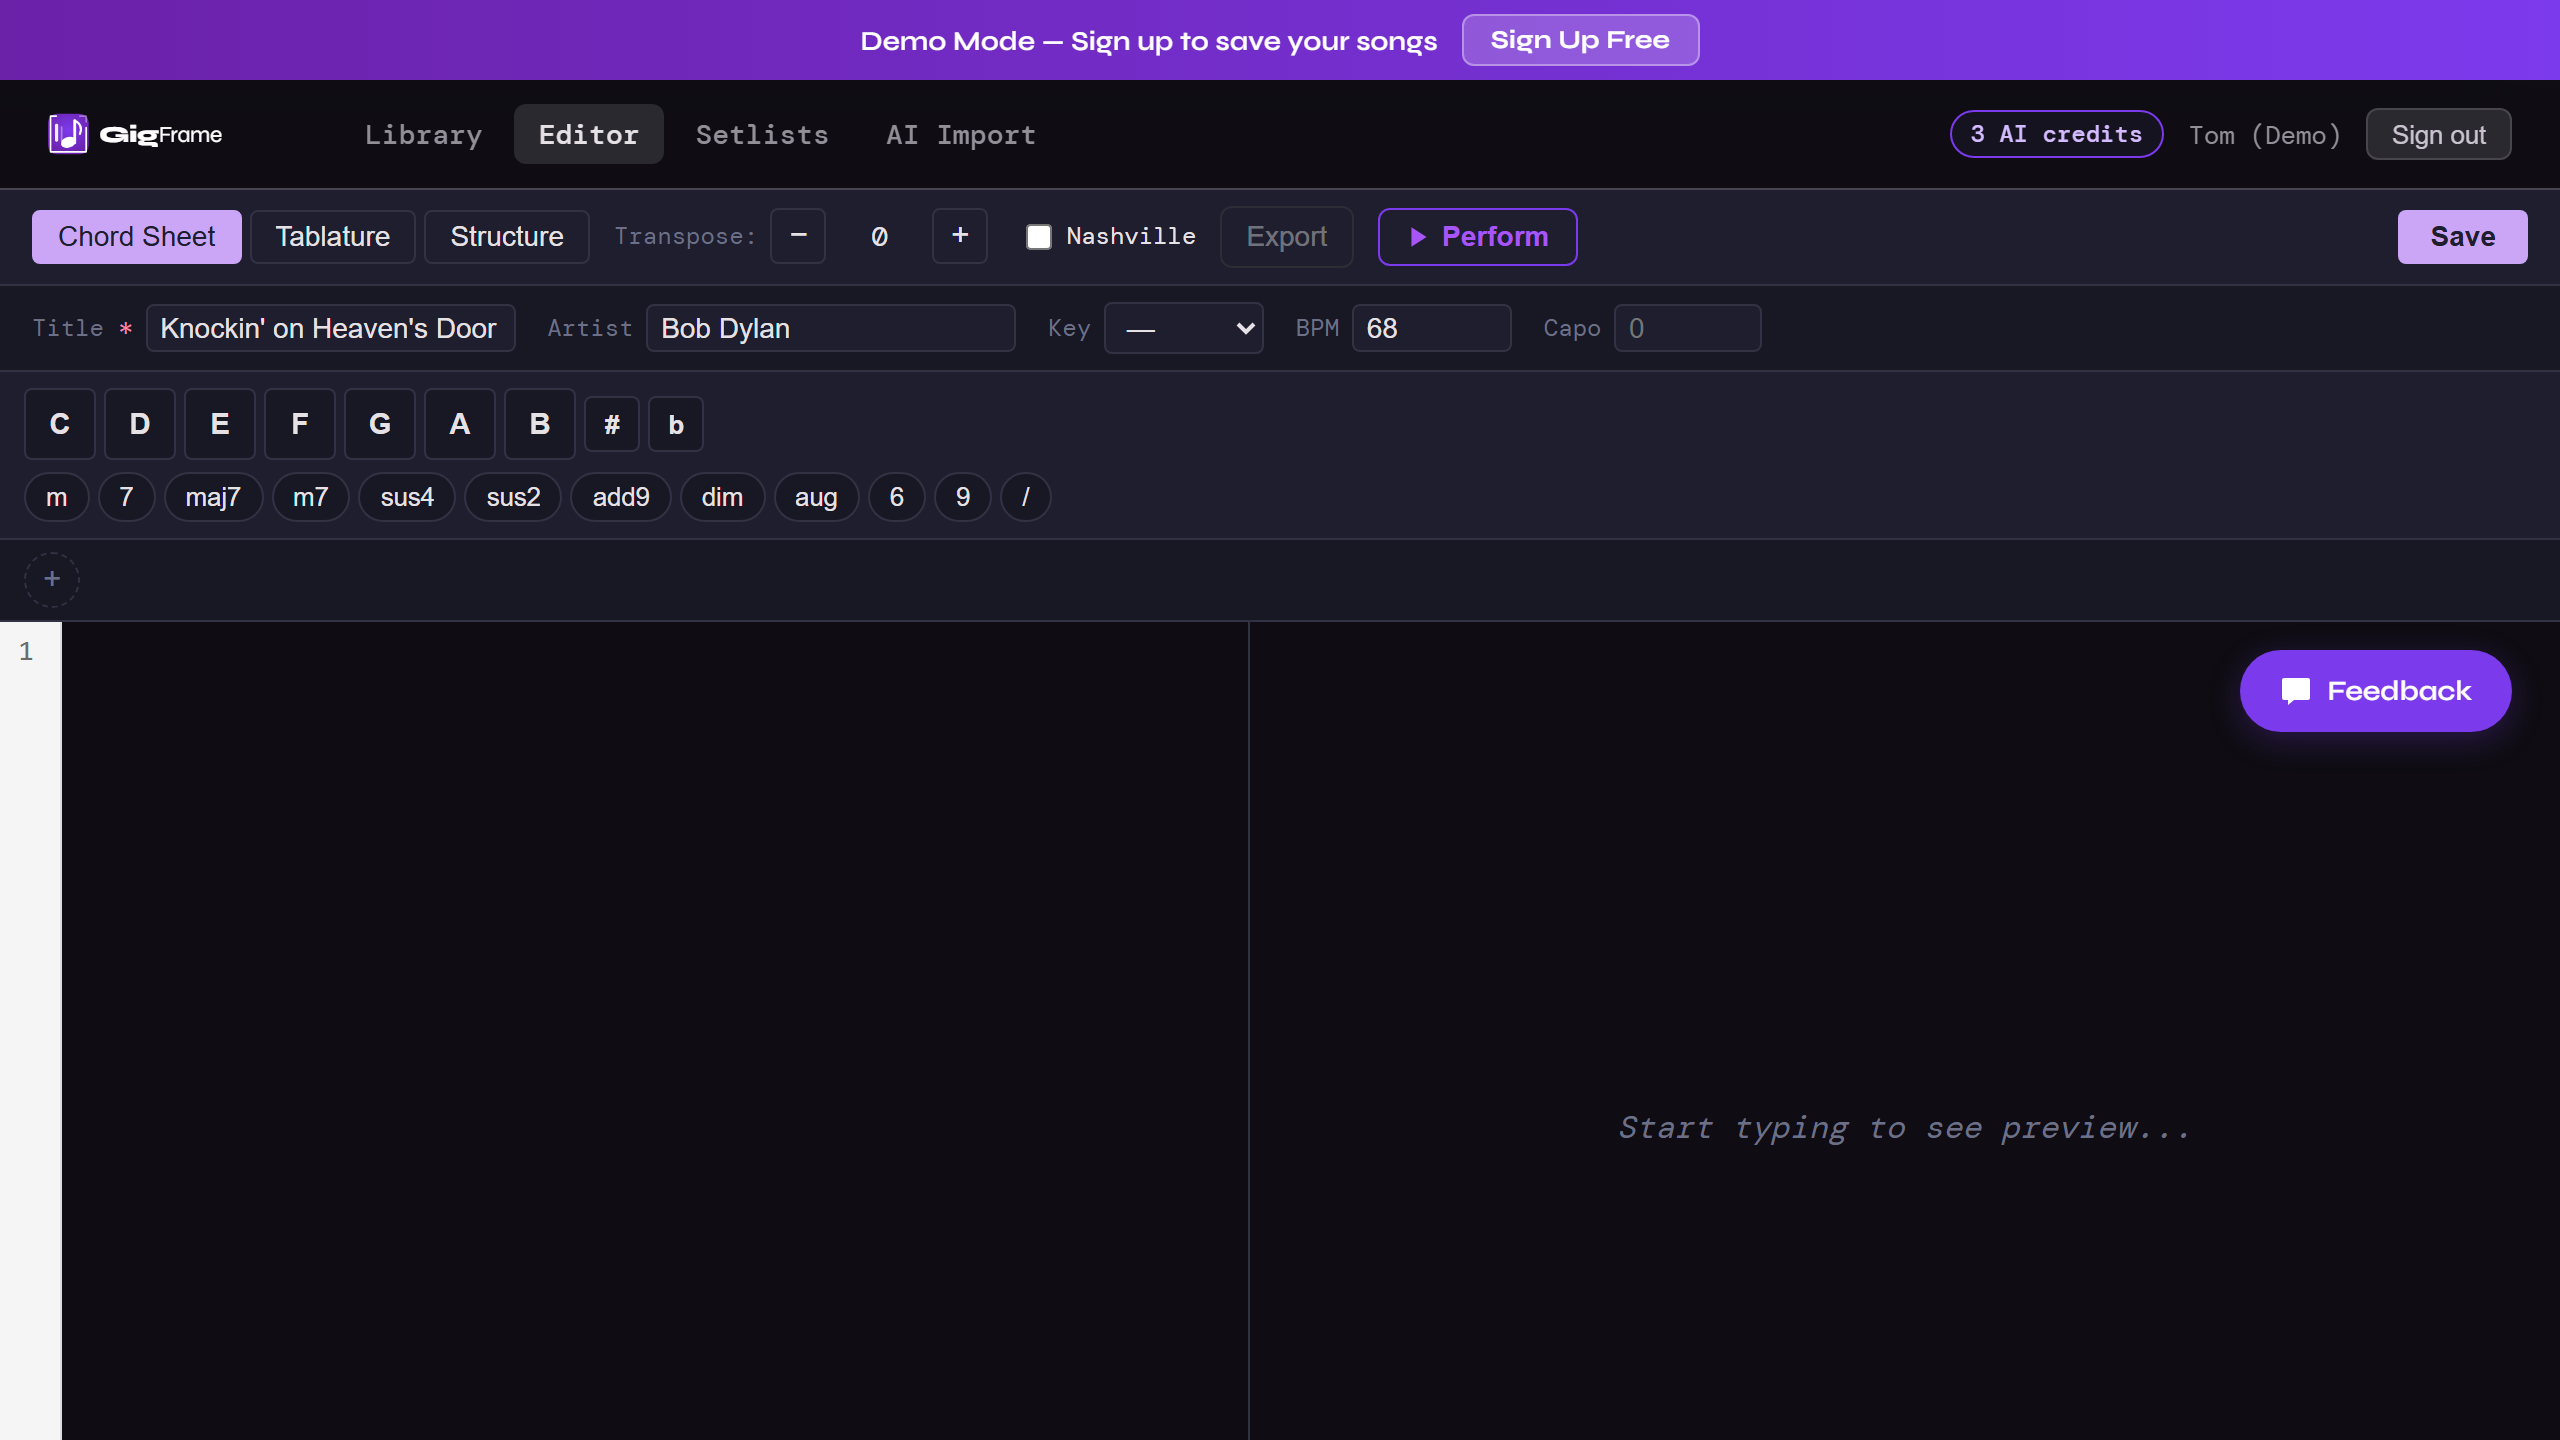Edit the BPM value field
The width and height of the screenshot is (2560, 1440).
(1430, 328)
